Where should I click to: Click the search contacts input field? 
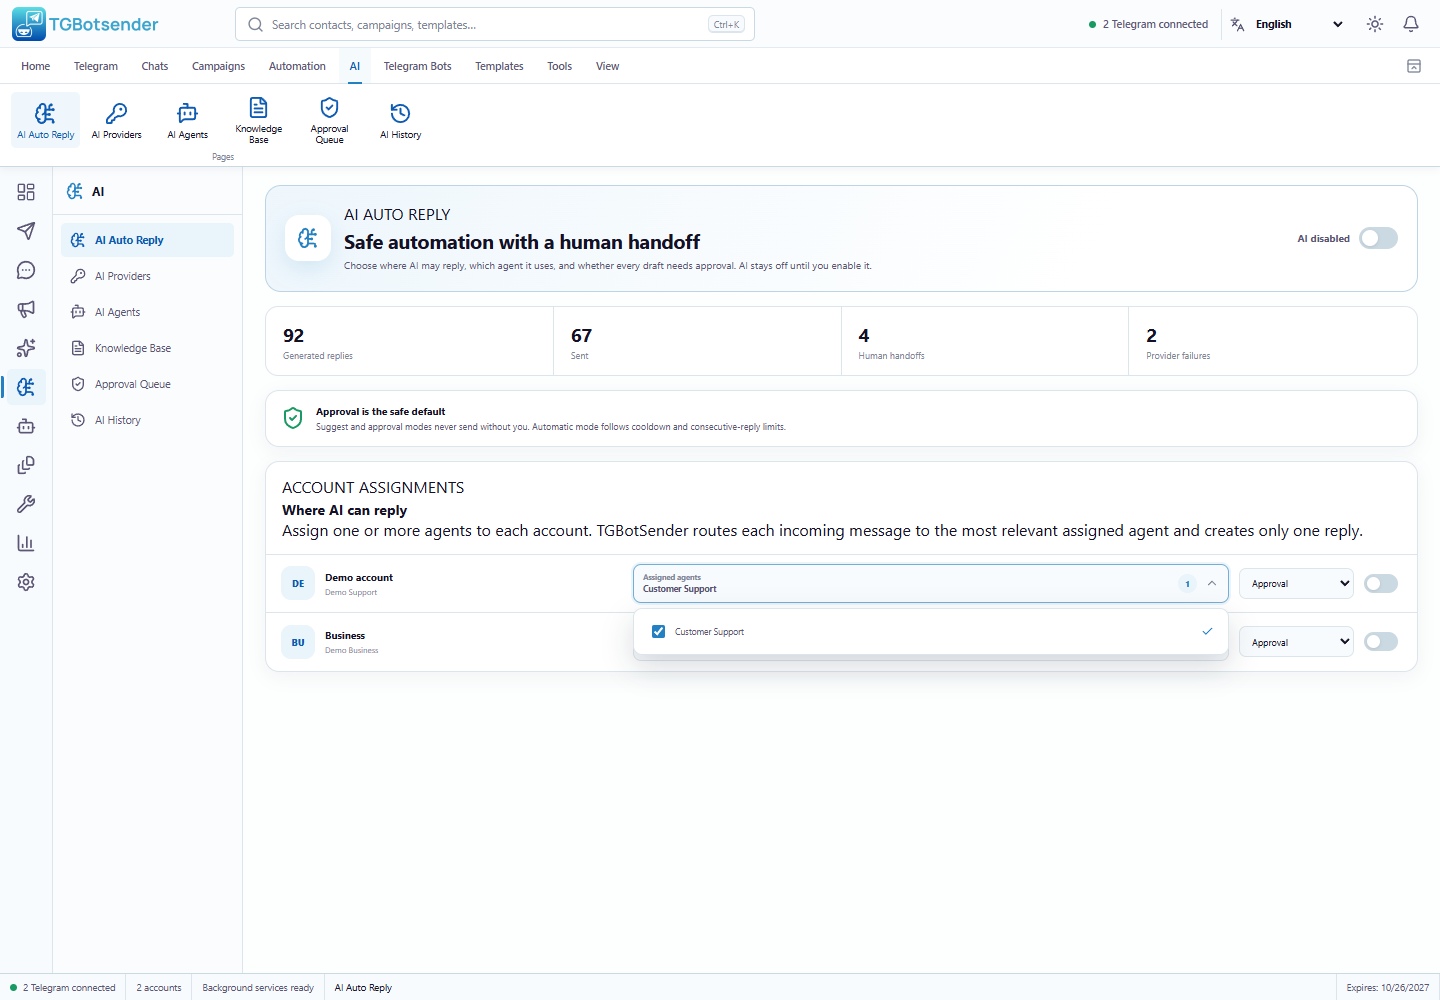pyautogui.click(x=495, y=24)
